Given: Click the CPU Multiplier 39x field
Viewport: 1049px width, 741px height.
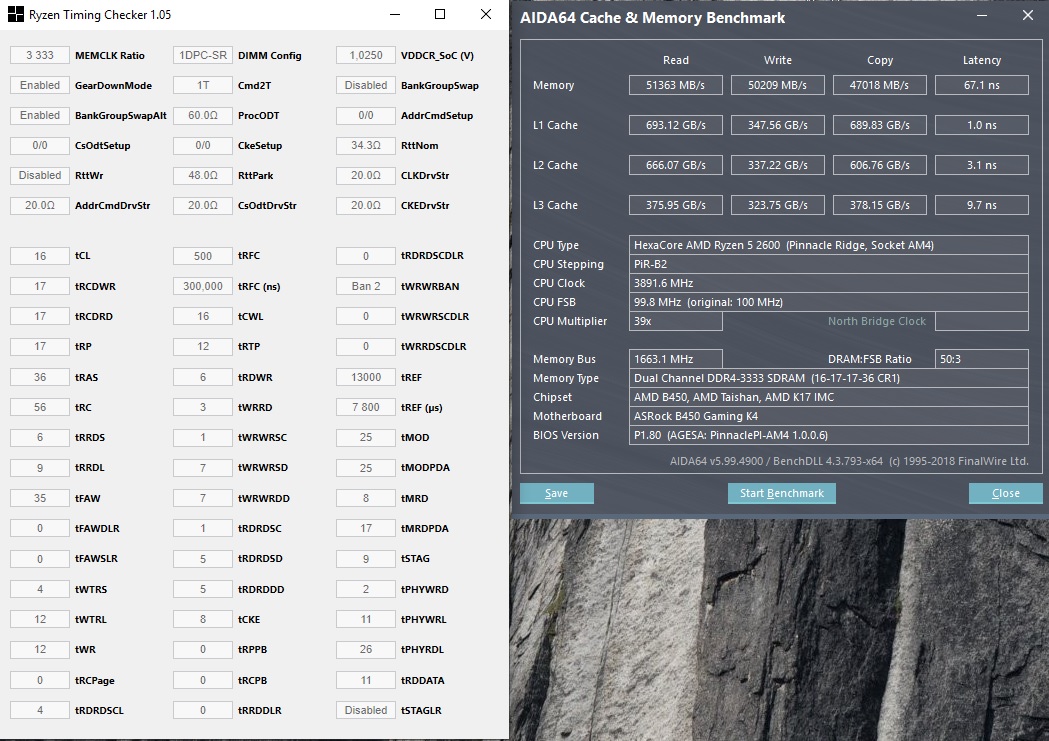Looking at the screenshot, I should click(676, 321).
